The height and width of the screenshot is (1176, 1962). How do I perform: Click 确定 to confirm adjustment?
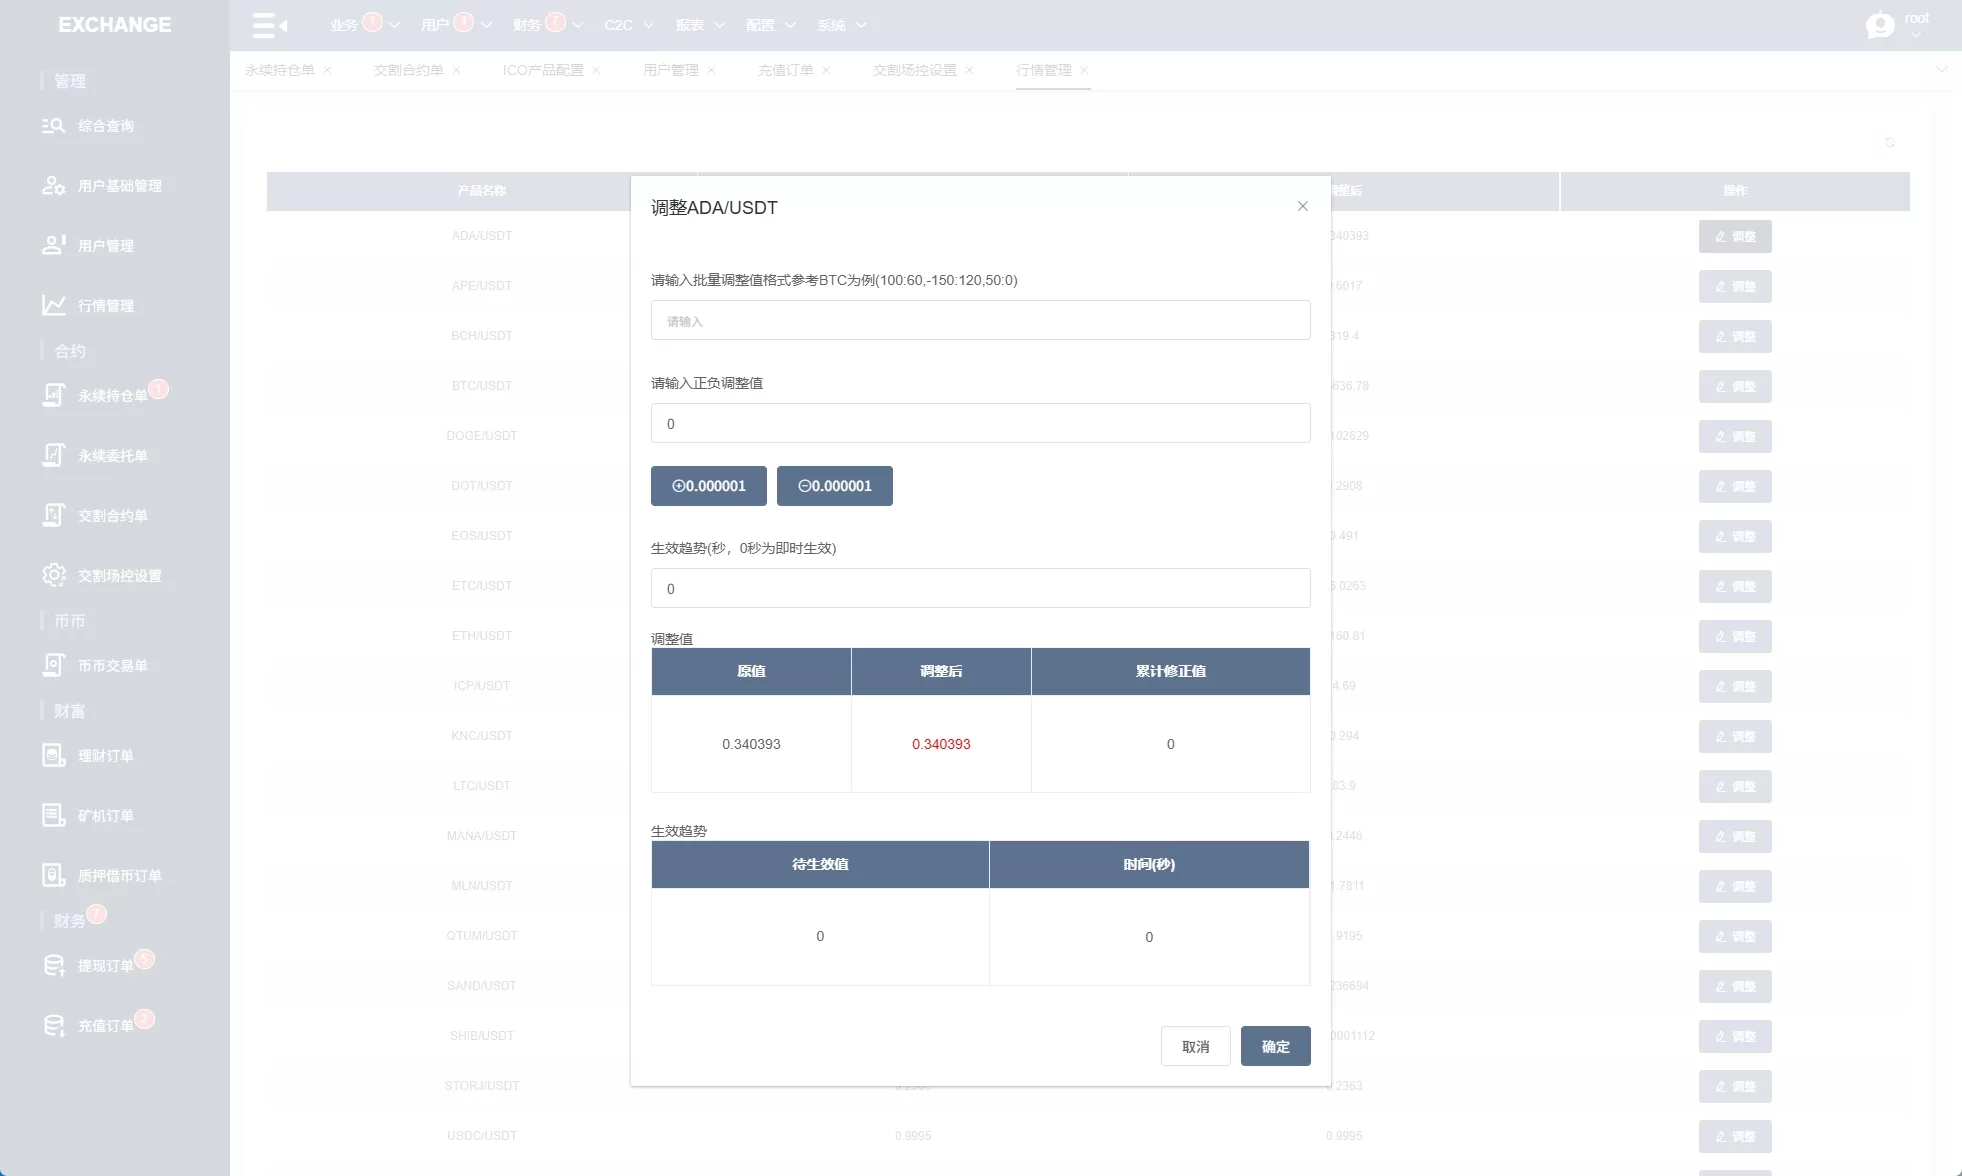pyautogui.click(x=1275, y=1046)
